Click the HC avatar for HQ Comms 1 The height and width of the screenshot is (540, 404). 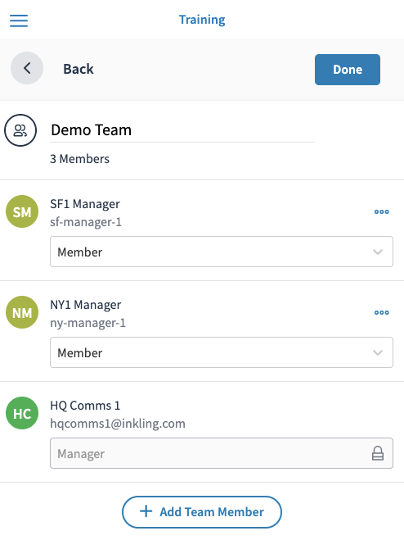[22, 413]
